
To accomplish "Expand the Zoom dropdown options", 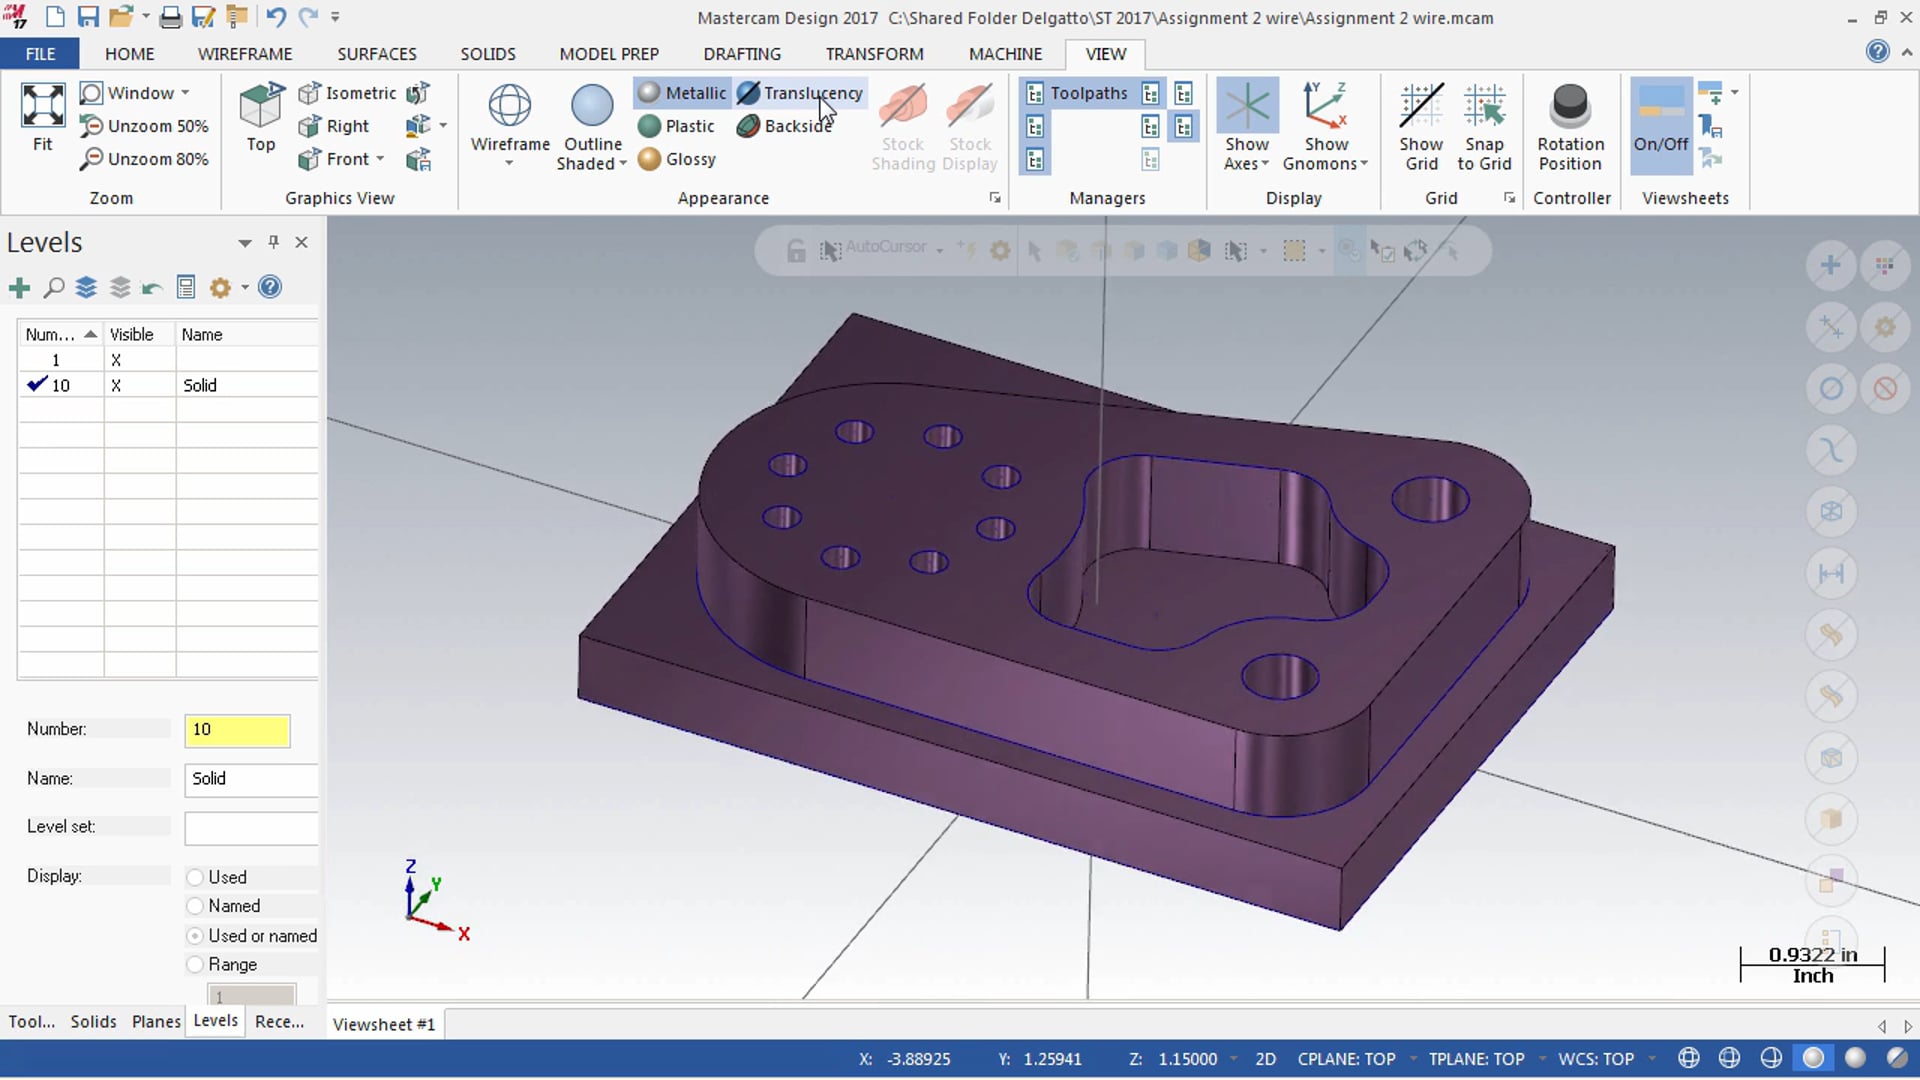I will coord(185,91).
